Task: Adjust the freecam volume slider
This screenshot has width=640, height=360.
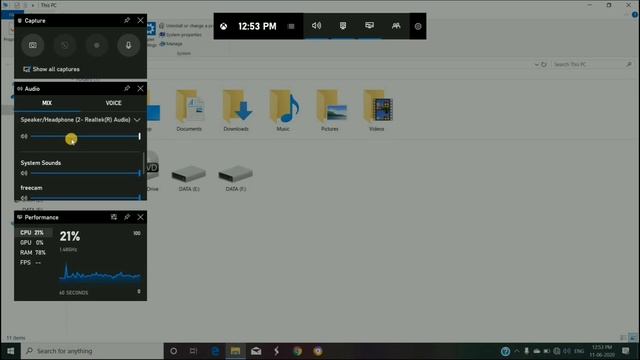Action: click(x=86, y=198)
